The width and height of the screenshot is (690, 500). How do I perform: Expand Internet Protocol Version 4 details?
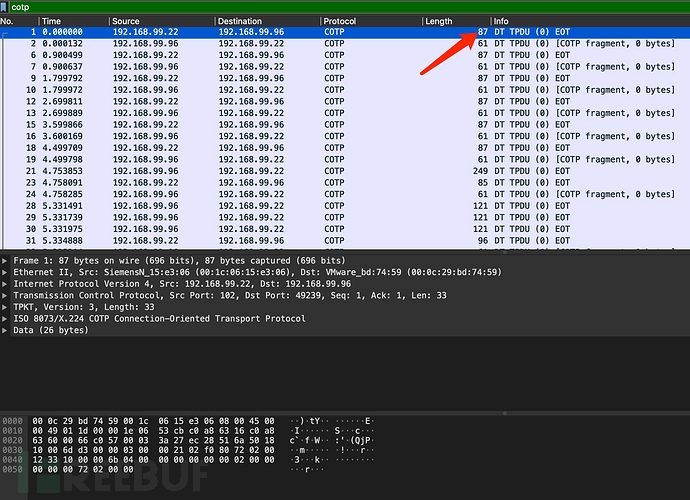coord(6,284)
